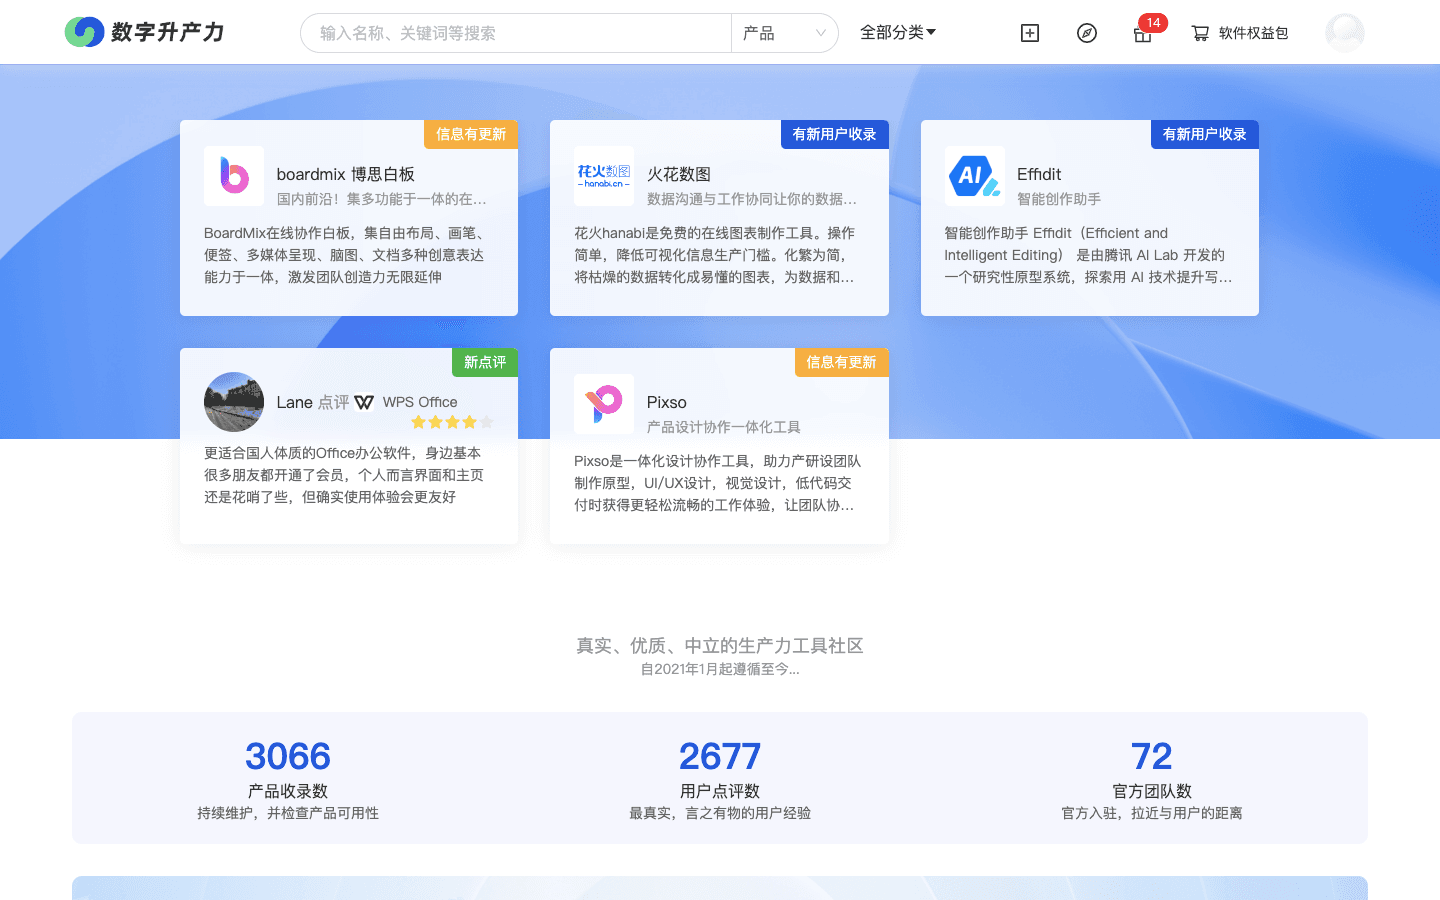The width and height of the screenshot is (1440, 900).
Task: Click the 花火数图 hanabi logo
Action: (604, 176)
